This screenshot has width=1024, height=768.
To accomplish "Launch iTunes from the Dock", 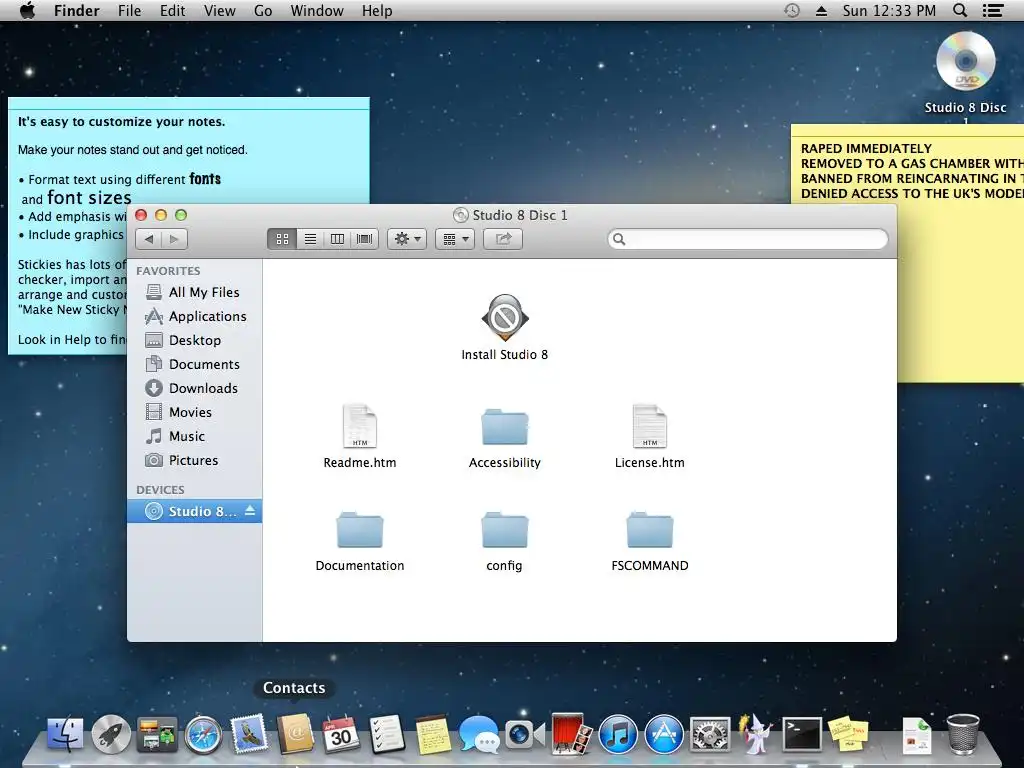I will pyautogui.click(x=618, y=734).
